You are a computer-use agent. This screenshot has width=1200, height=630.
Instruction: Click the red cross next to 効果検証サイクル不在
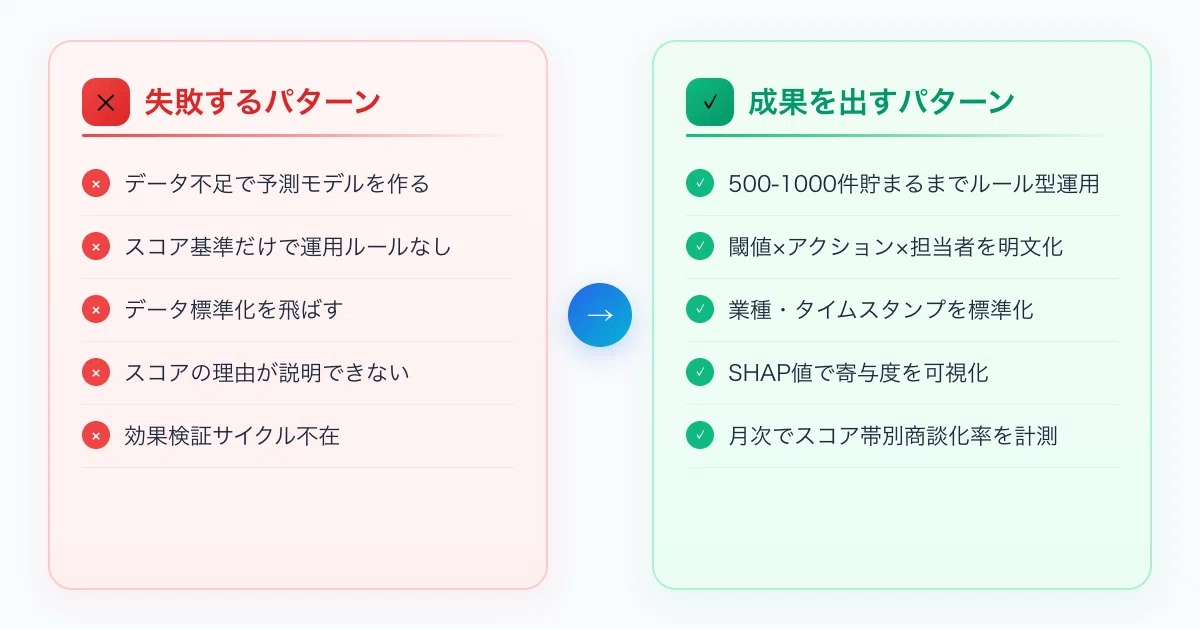point(96,436)
